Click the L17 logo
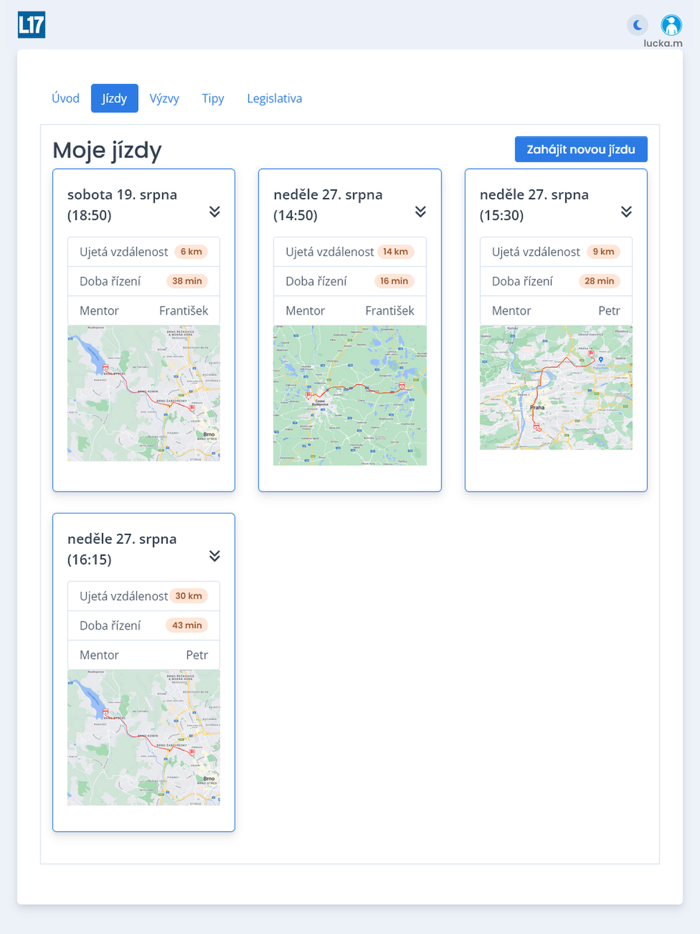 [x=32, y=25]
